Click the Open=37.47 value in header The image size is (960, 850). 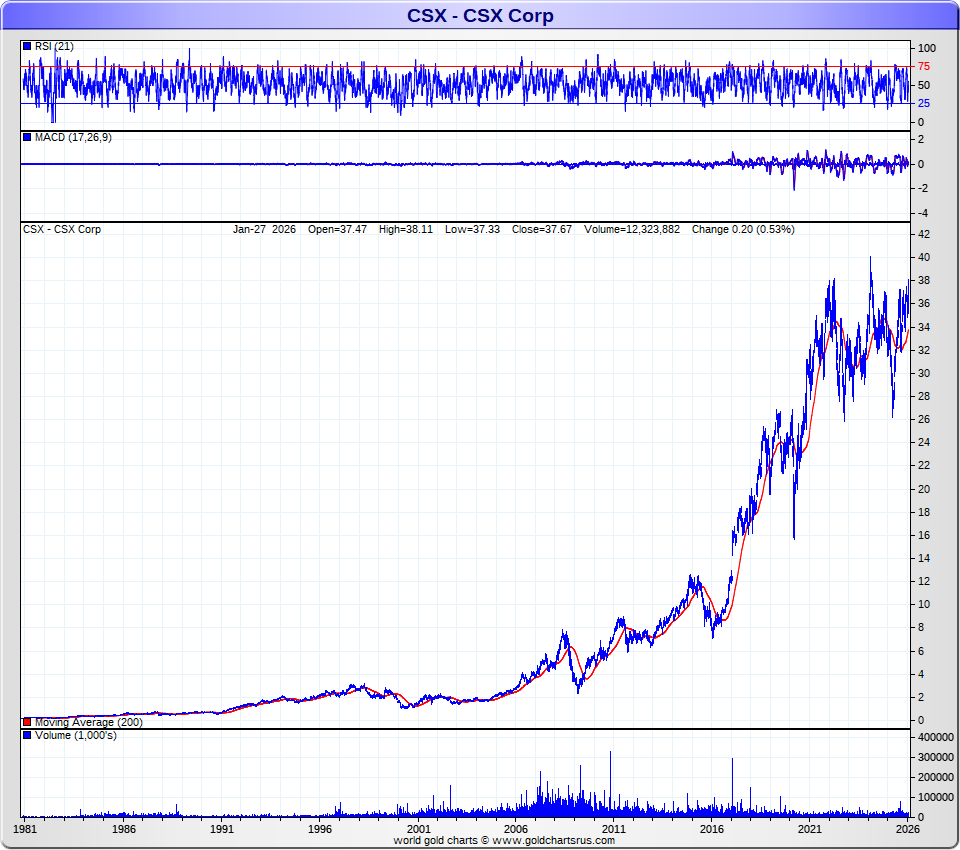click(340, 229)
